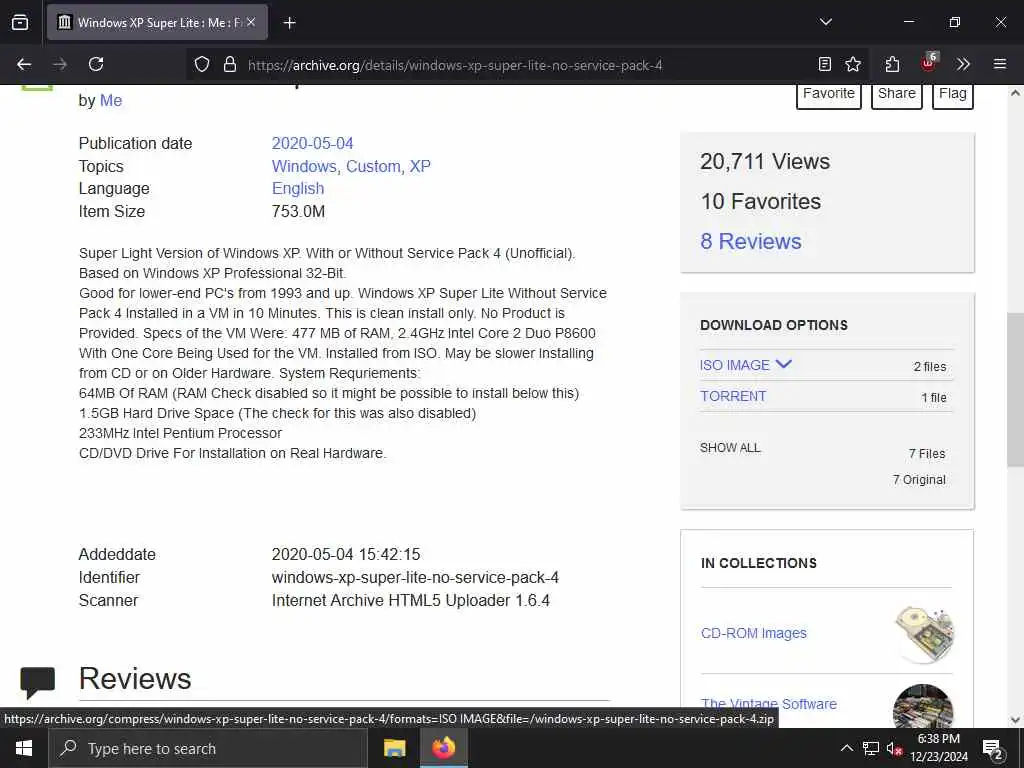
Task: Show site security padlock info
Action: (229, 64)
